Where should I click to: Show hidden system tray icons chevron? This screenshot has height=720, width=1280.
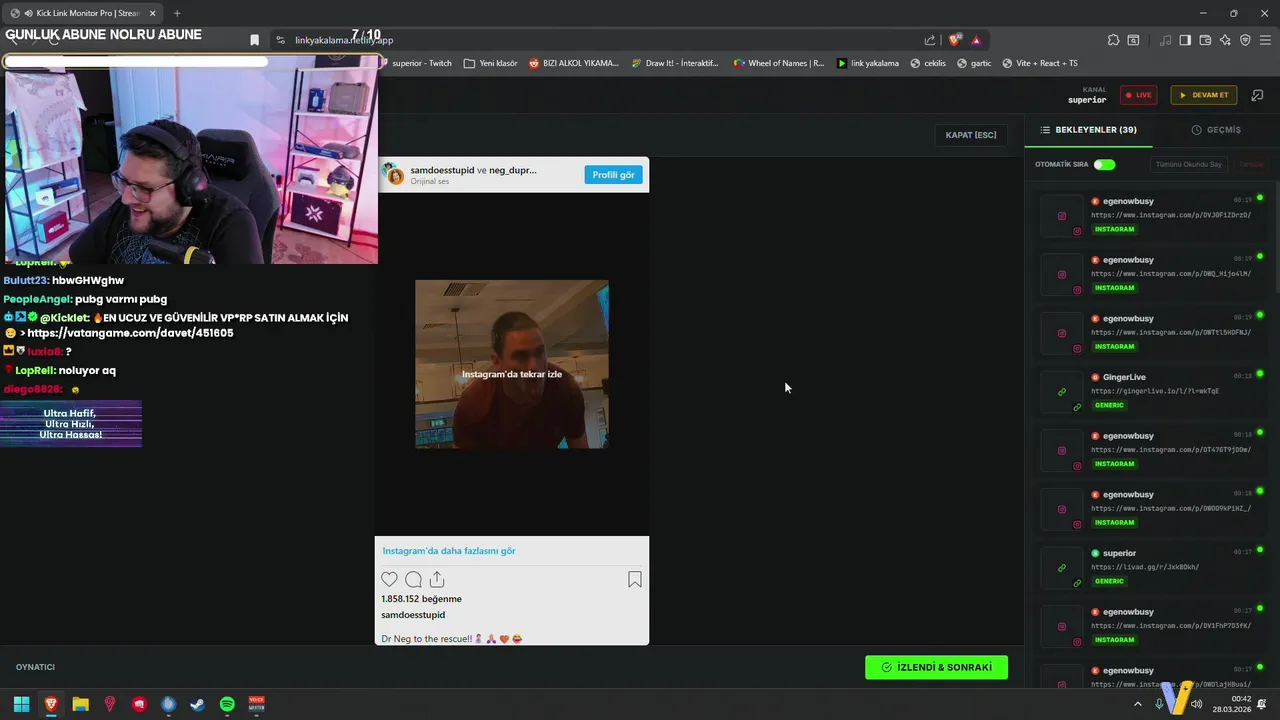[1137, 704]
